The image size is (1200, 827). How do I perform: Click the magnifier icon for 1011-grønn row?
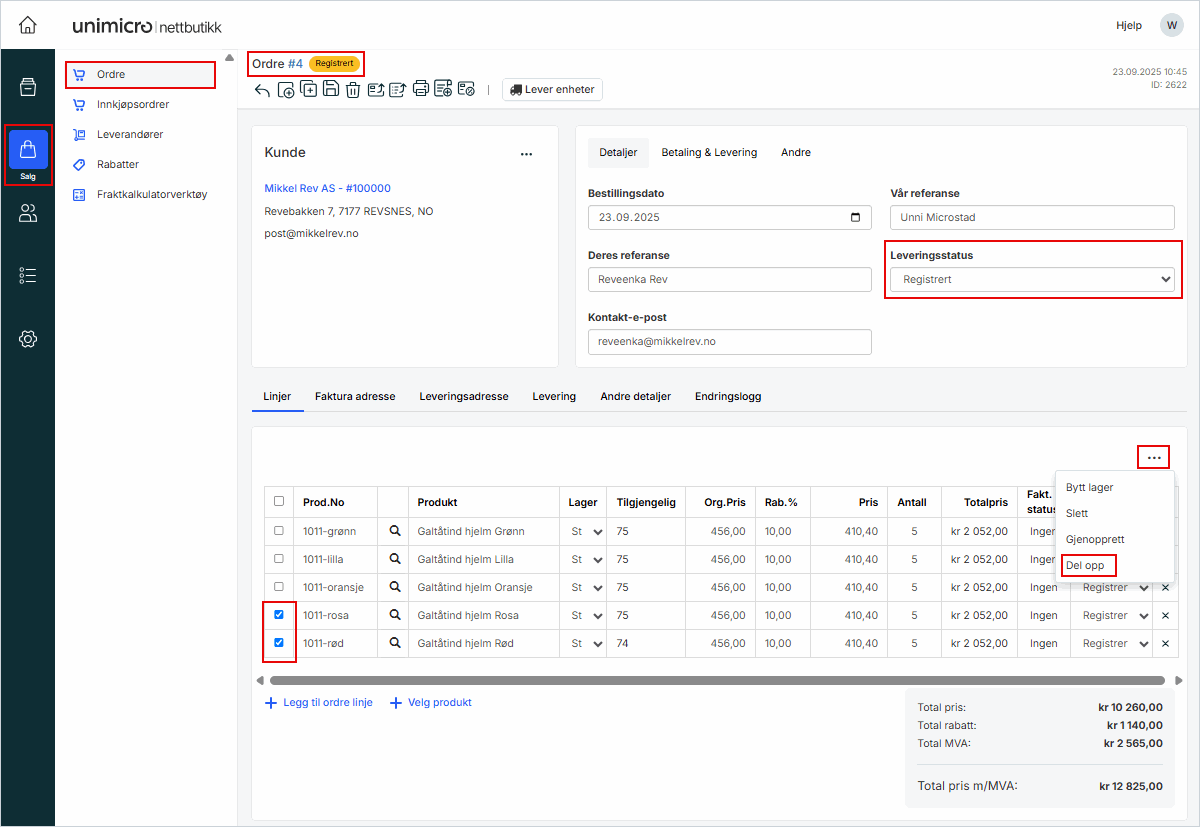pyautogui.click(x=394, y=531)
